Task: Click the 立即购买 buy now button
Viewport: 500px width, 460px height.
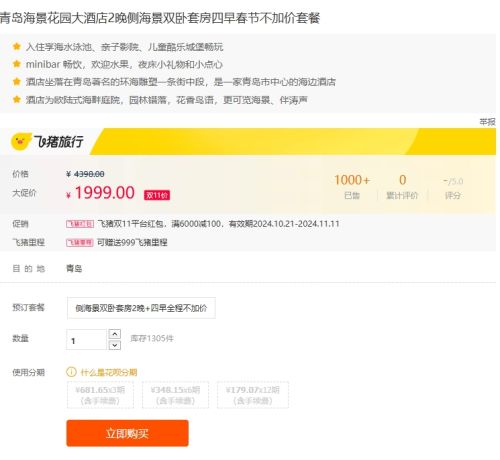Action: coord(127,433)
